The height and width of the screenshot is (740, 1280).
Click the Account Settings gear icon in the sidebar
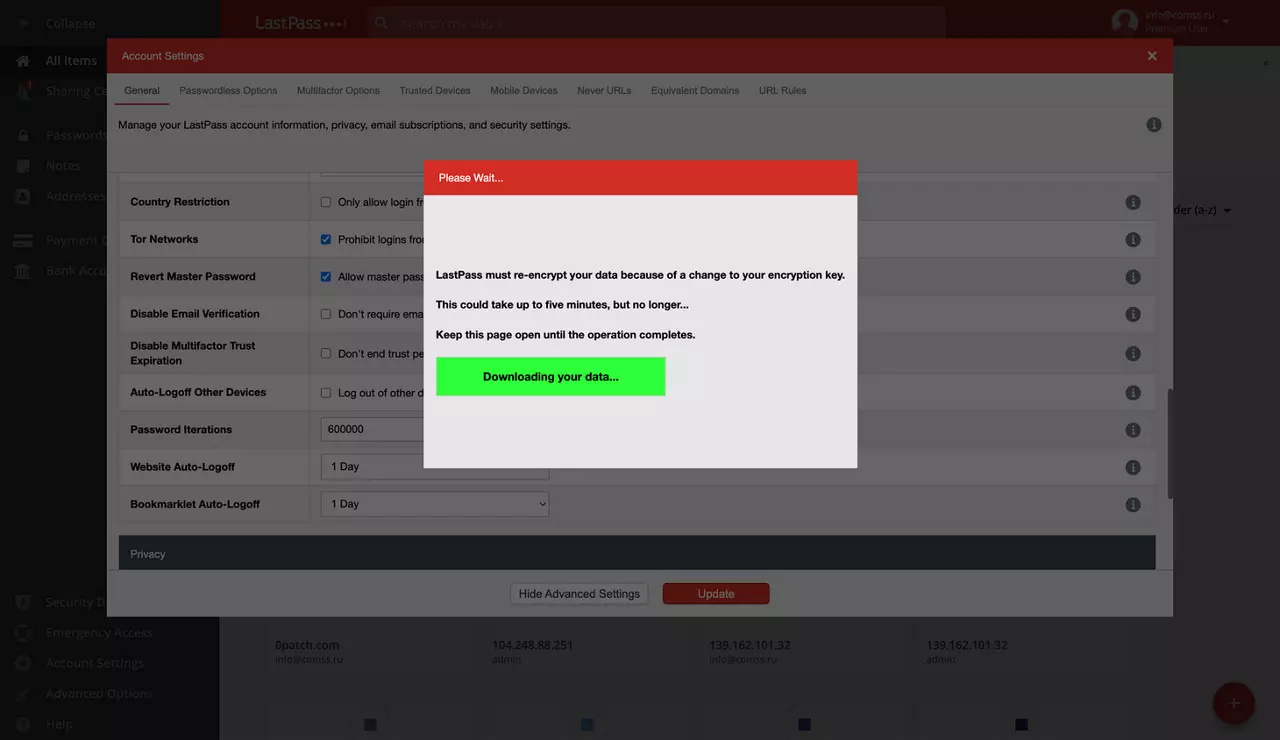click(23, 663)
